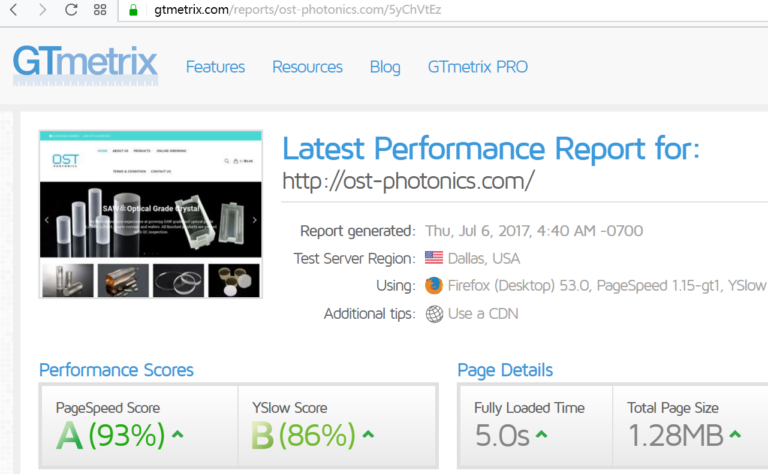Click the Dallas, USA server region text
This screenshot has width=768, height=474.
(484, 258)
